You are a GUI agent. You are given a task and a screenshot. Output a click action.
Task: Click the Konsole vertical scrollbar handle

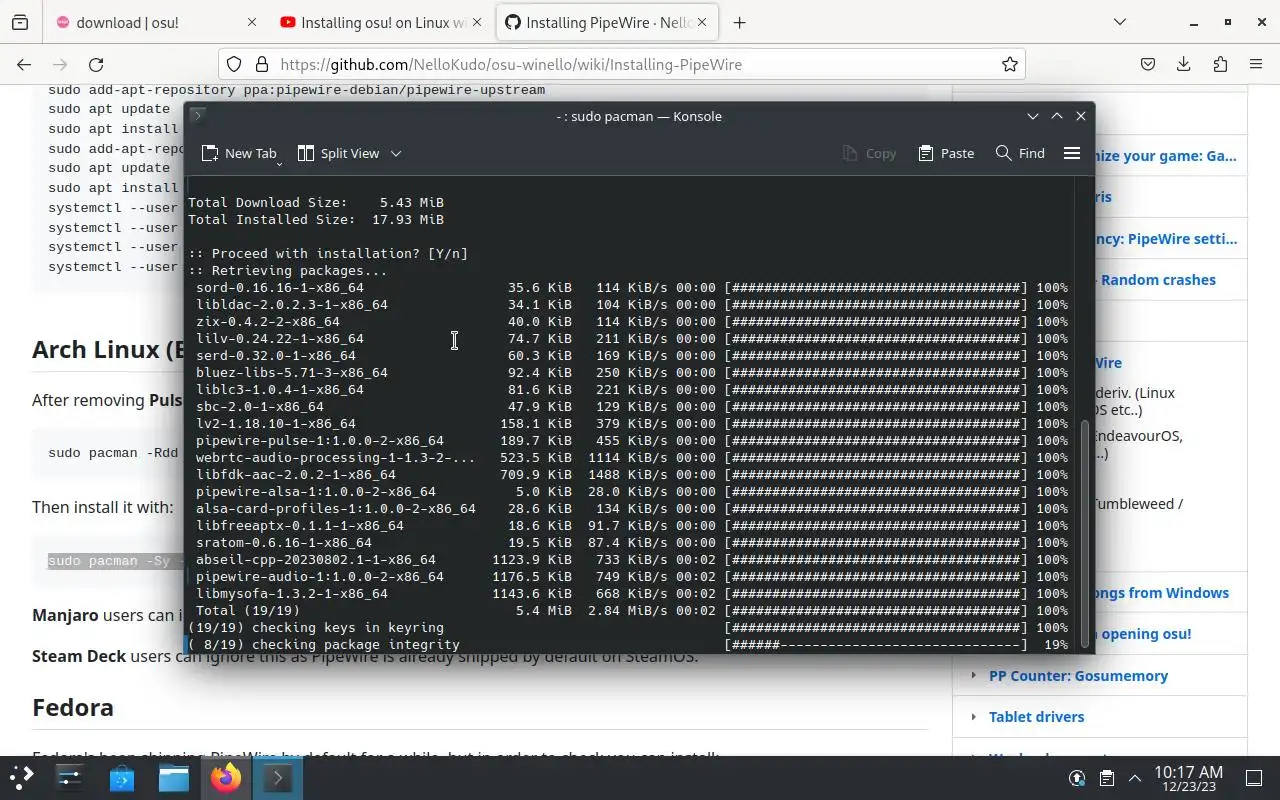(1086, 532)
